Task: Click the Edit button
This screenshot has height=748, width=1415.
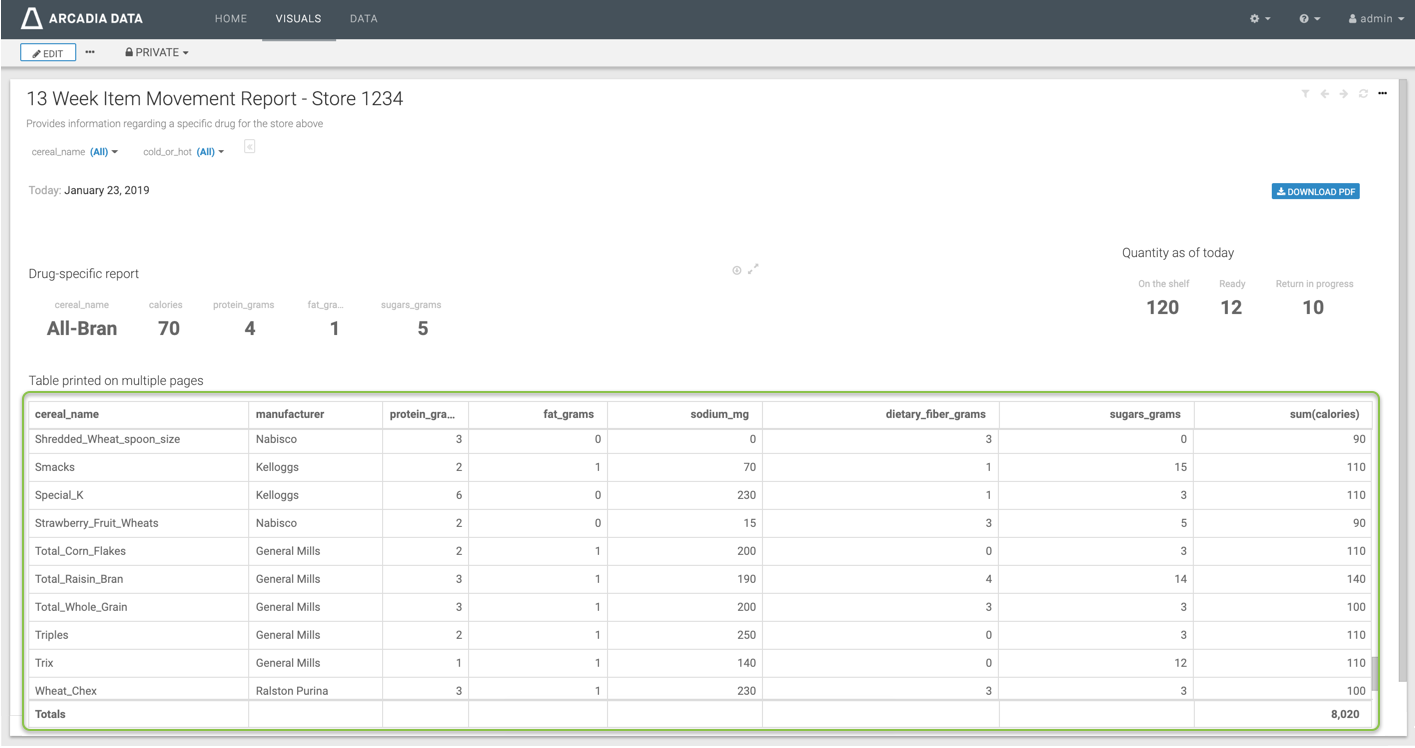Action: (x=48, y=53)
